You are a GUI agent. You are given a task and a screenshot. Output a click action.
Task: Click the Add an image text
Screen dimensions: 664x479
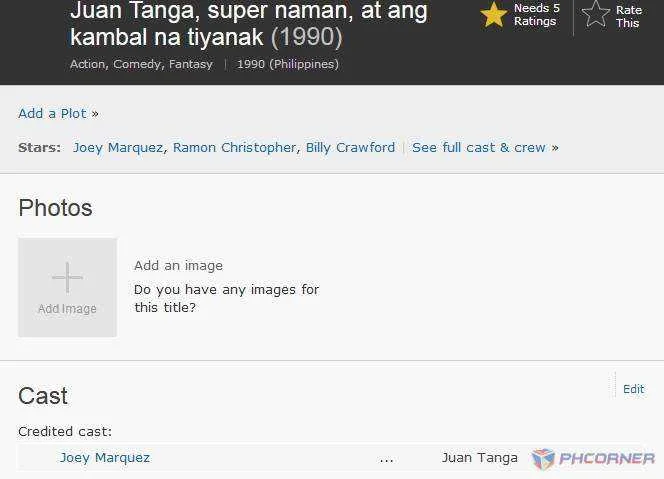pos(178,266)
